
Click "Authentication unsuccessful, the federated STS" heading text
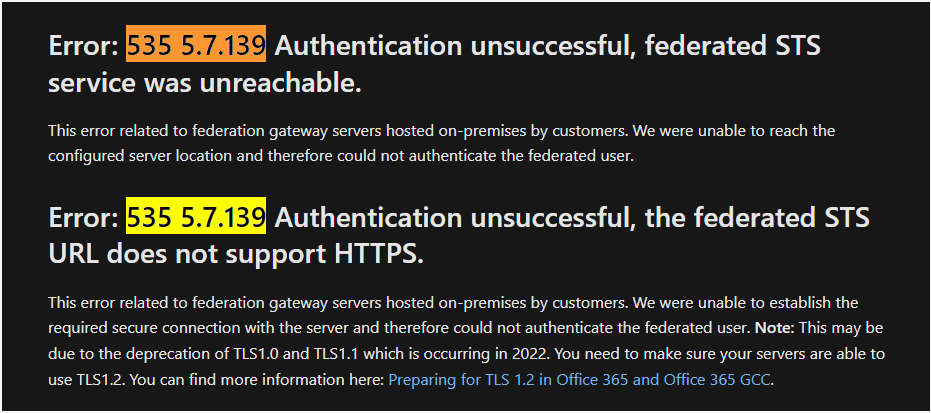click(572, 218)
